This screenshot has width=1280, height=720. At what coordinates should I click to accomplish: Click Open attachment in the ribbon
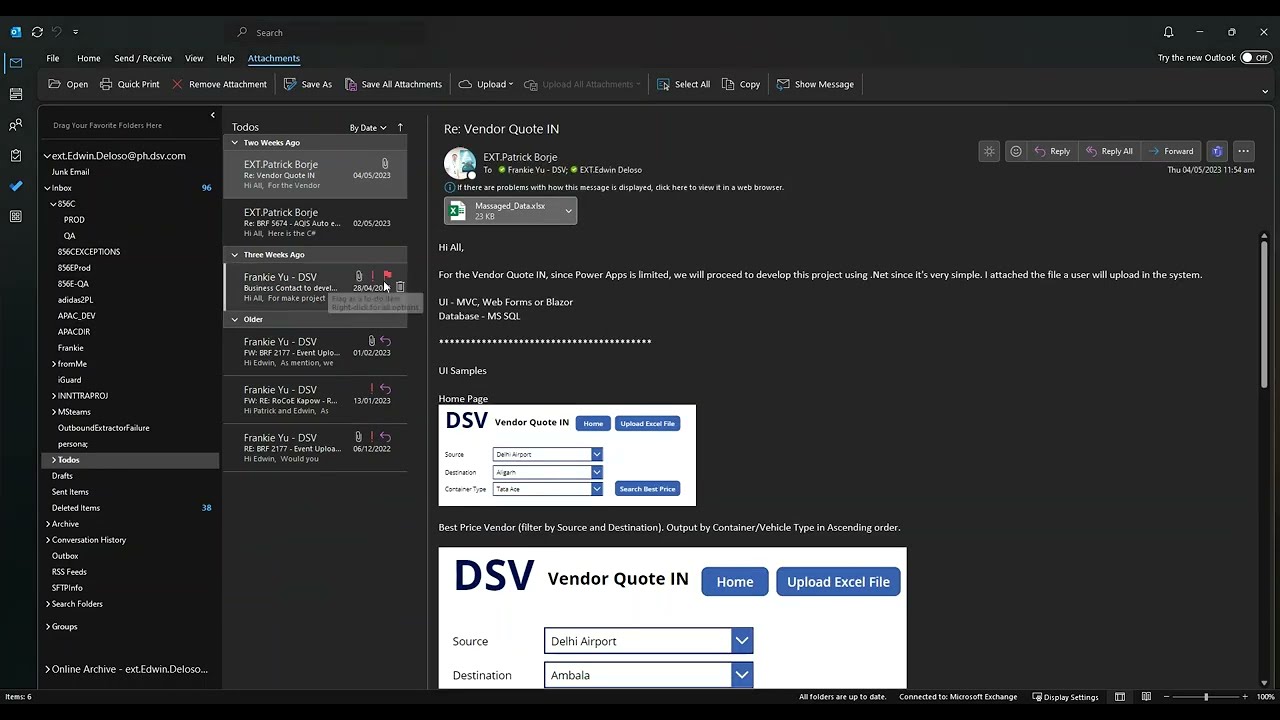pyautogui.click(x=68, y=84)
